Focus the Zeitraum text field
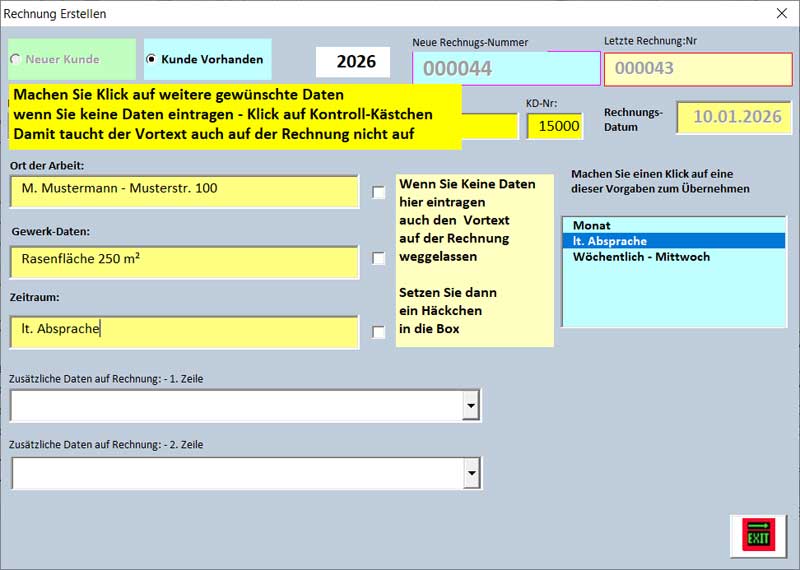800x570 pixels. click(184, 330)
